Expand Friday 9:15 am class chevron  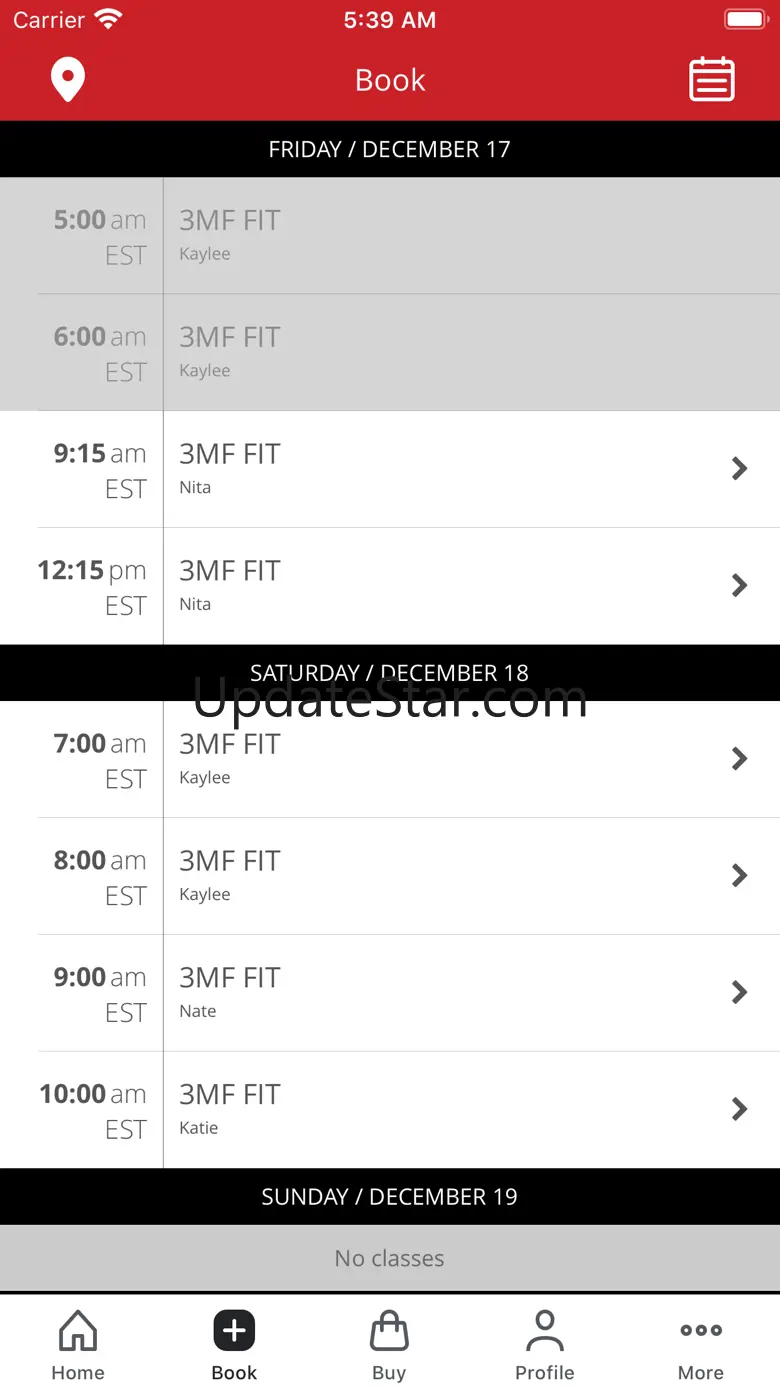tap(740, 468)
